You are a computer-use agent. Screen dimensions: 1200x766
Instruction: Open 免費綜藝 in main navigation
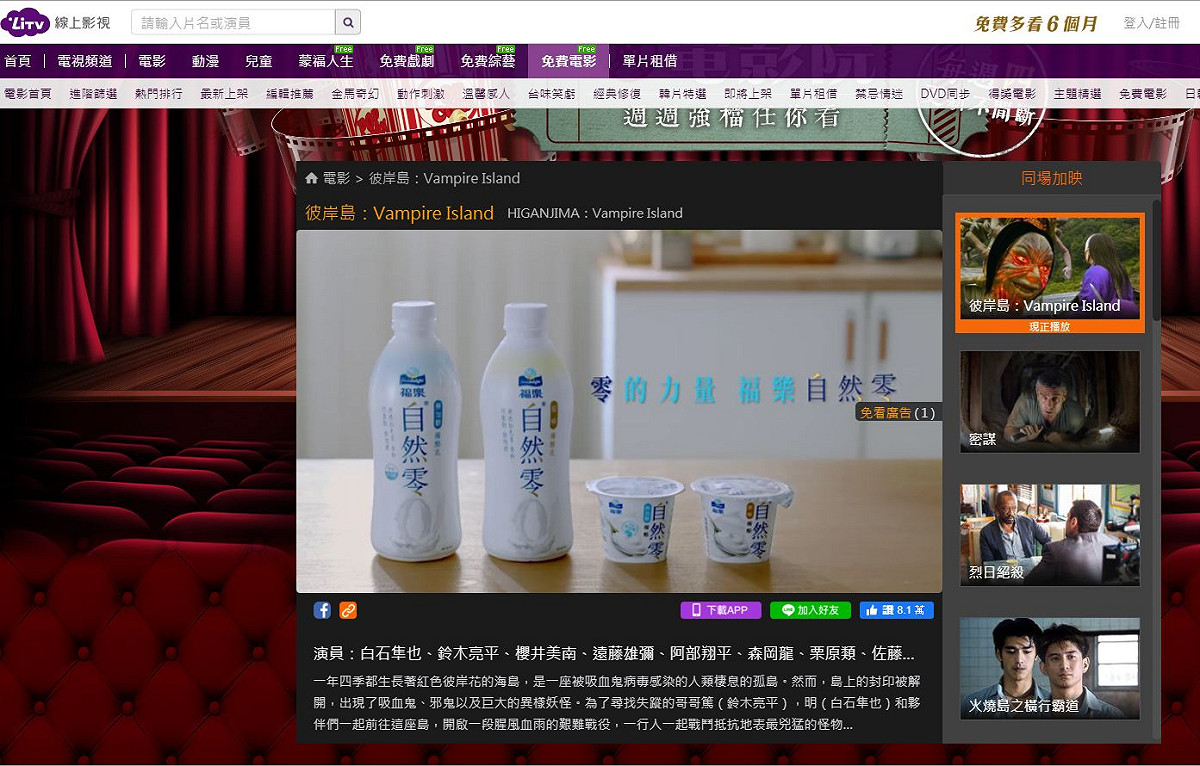[488, 61]
